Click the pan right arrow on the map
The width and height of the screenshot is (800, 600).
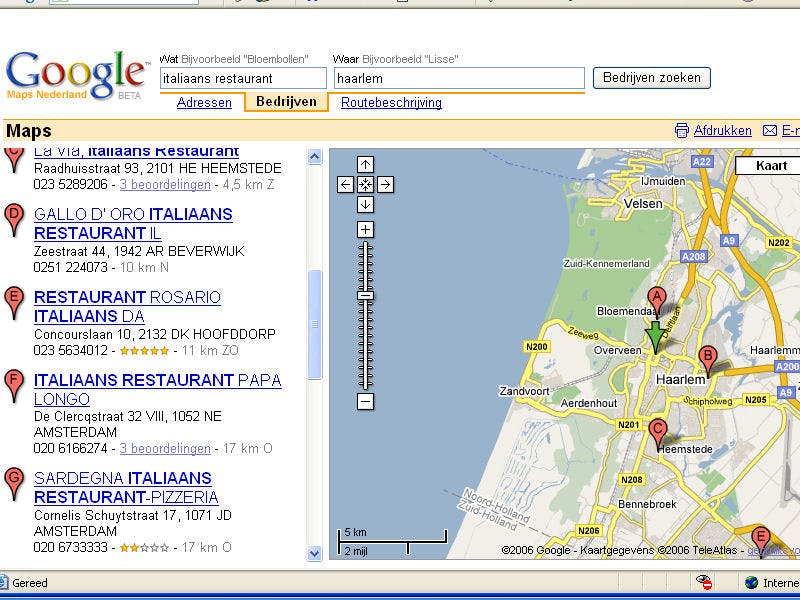click(x=387, y=184)
